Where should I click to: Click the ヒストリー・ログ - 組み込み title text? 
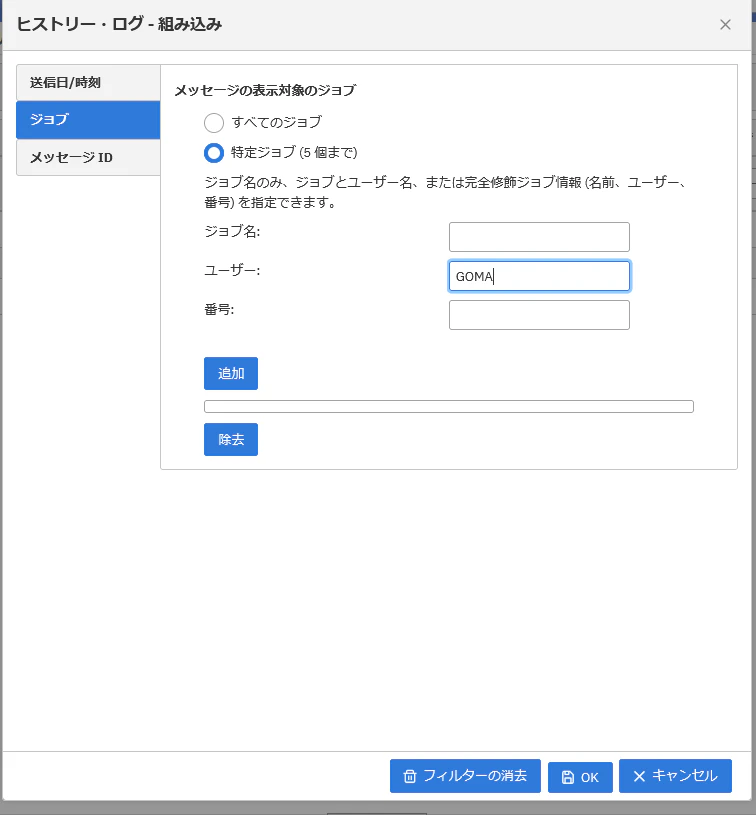click(120, 24)
